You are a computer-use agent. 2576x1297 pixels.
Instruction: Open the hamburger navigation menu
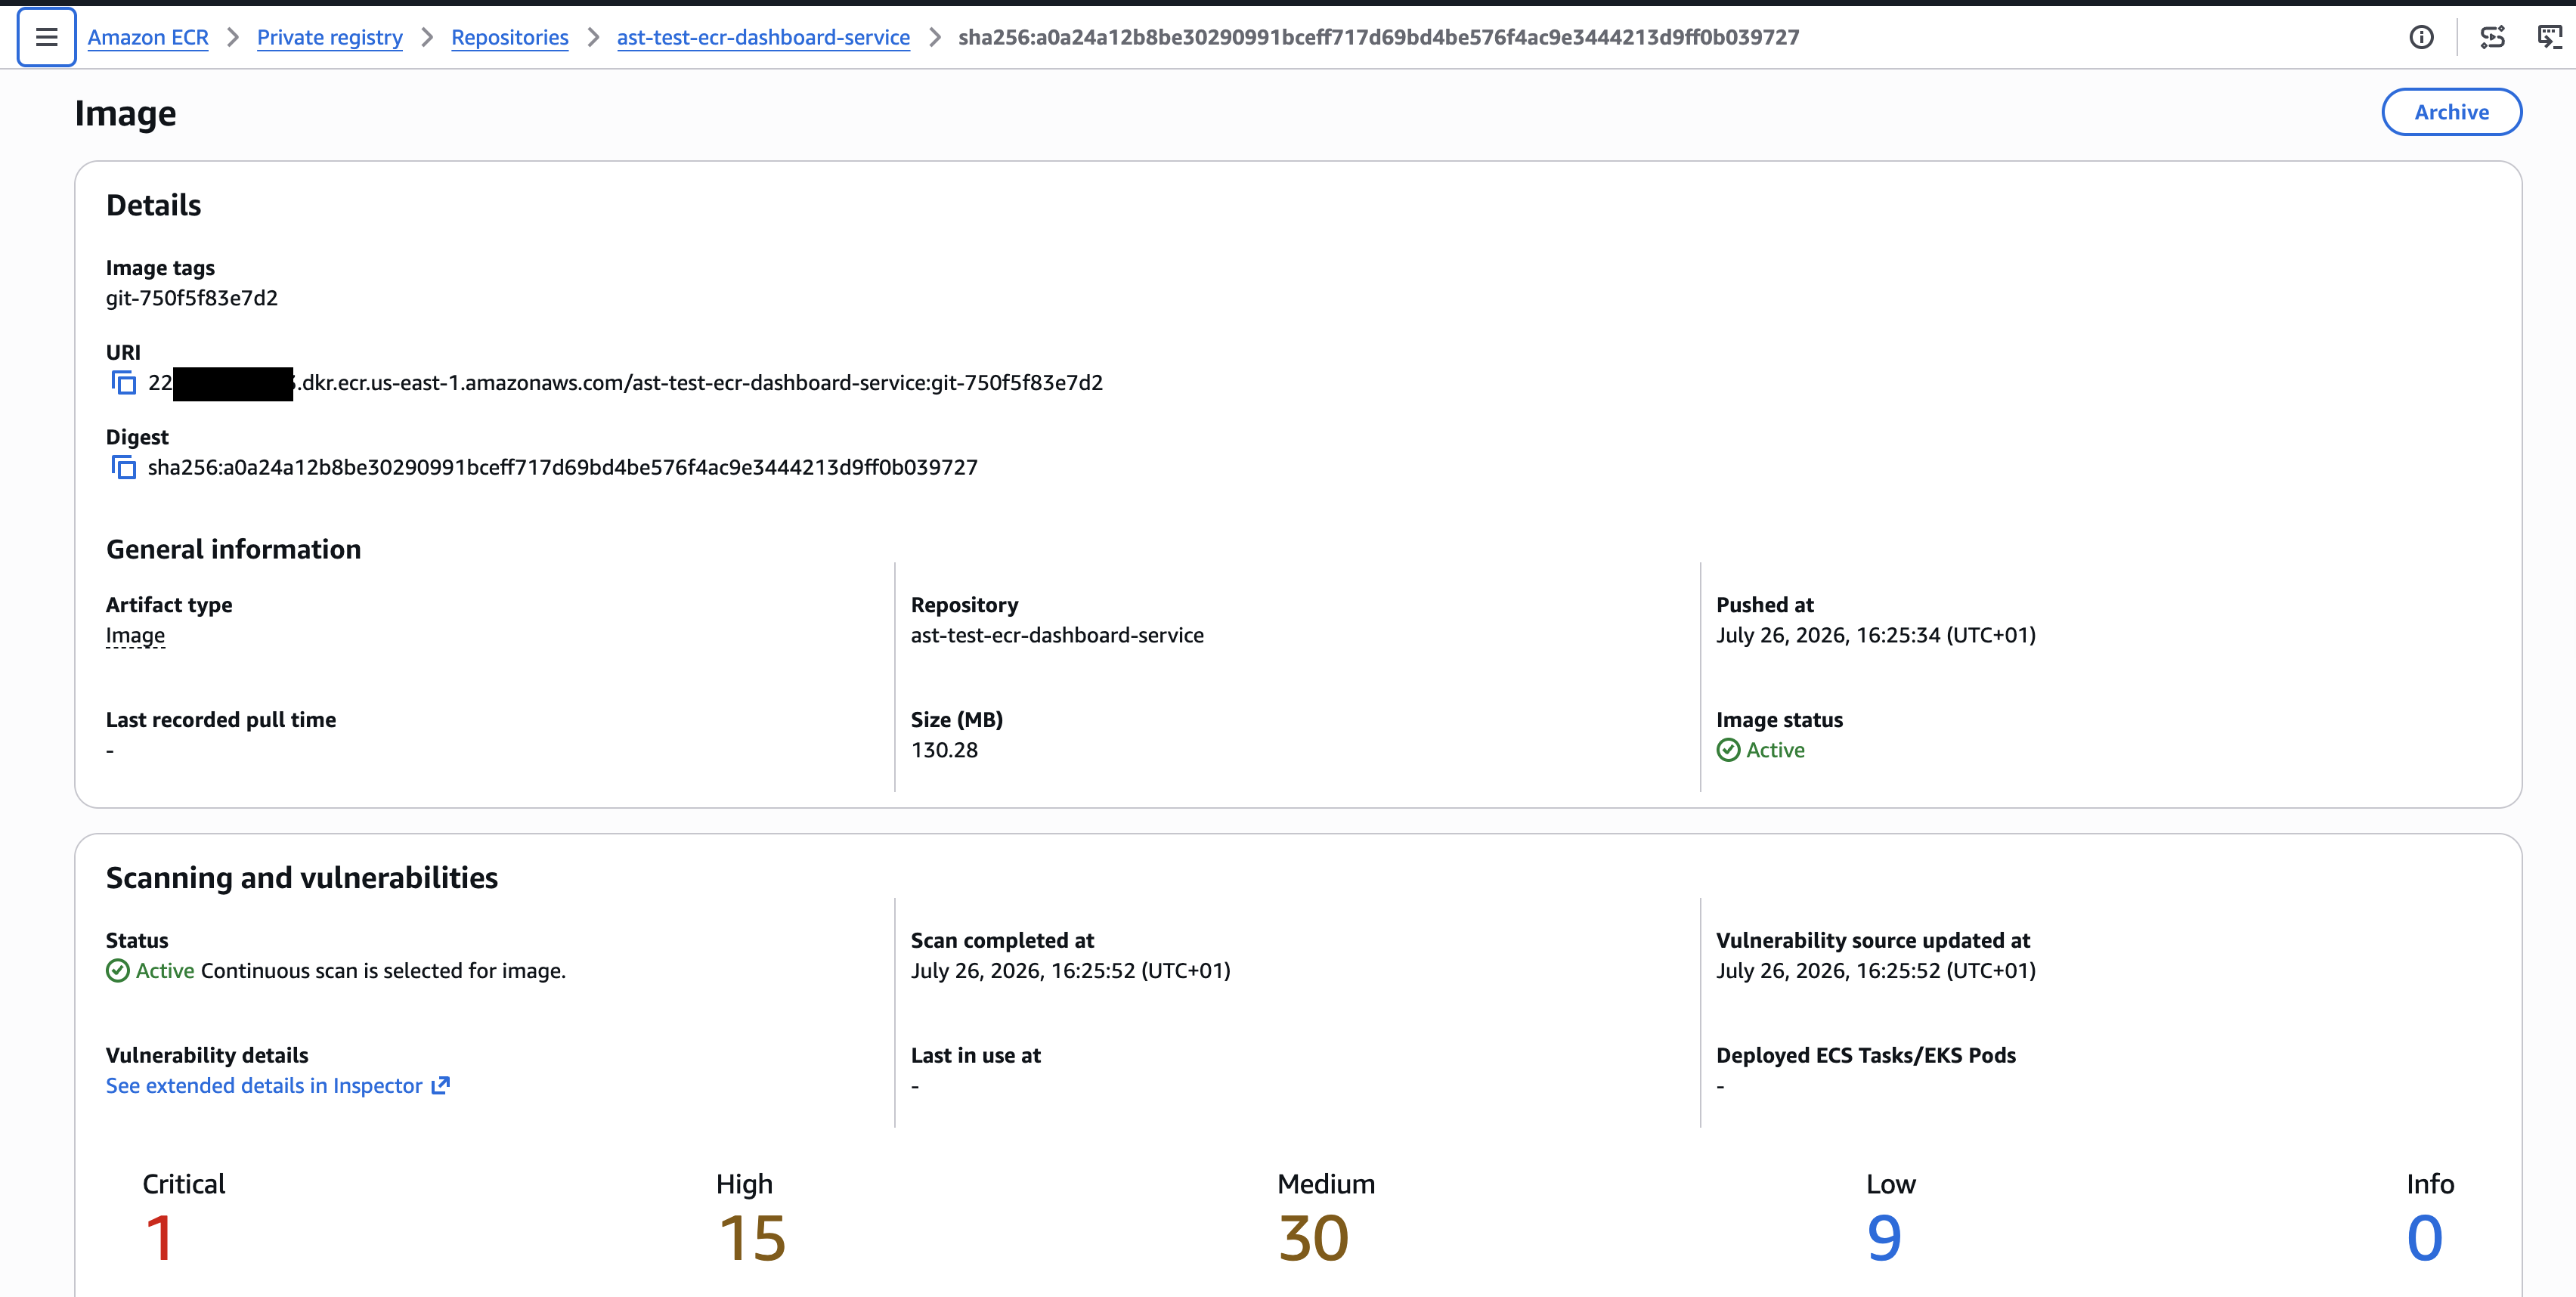pos(46,37)
